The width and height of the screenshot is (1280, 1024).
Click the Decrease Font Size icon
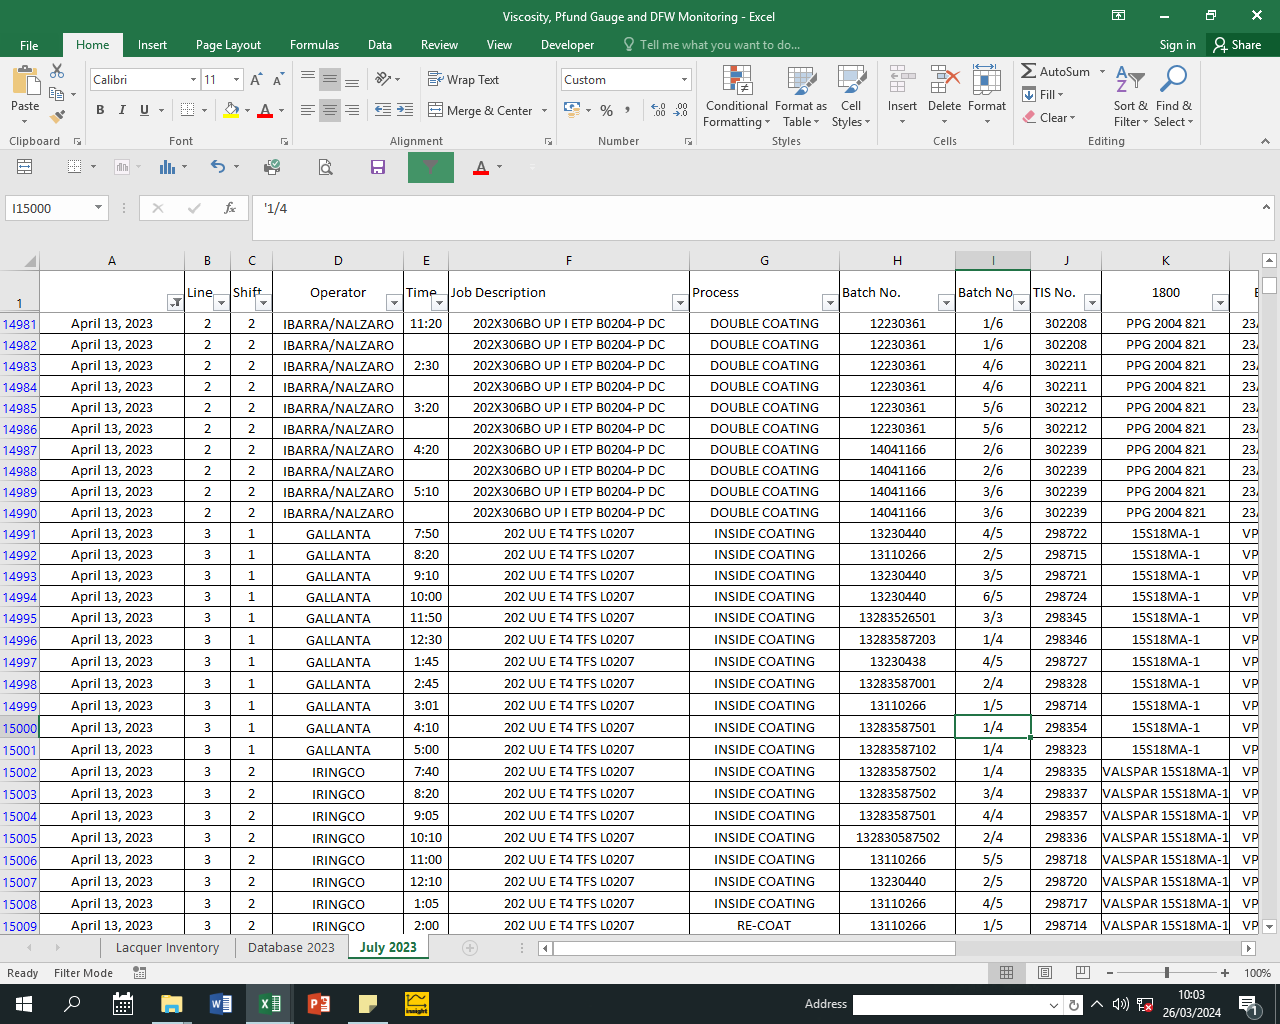click(x=278, y=79)
